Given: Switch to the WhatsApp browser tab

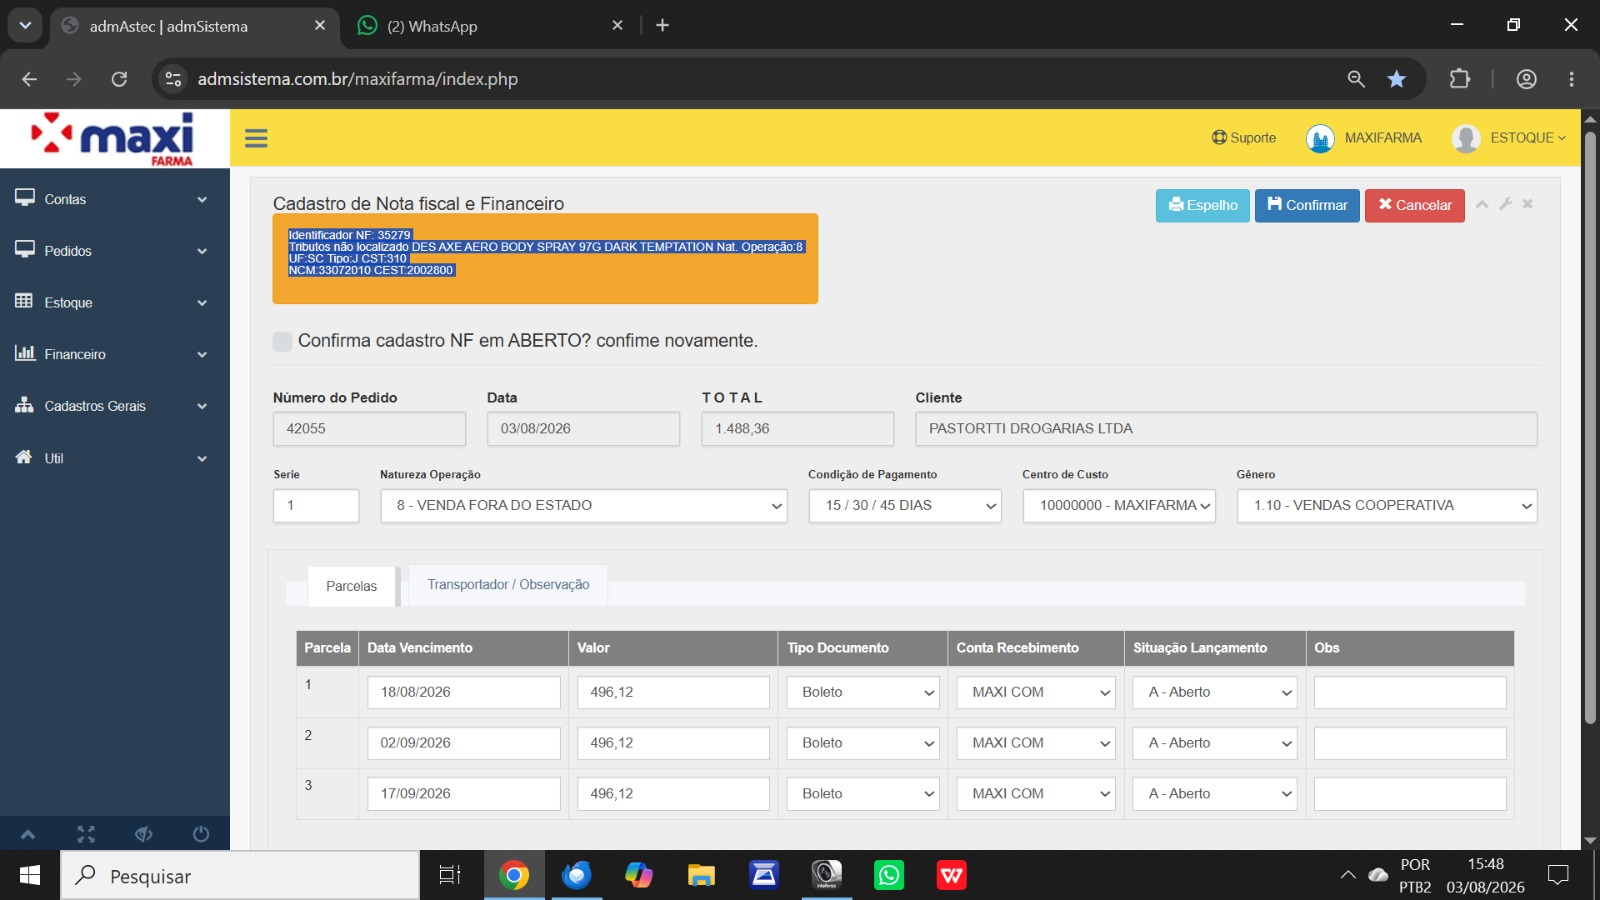Looking at the screenshot, I should click(490, 26).
